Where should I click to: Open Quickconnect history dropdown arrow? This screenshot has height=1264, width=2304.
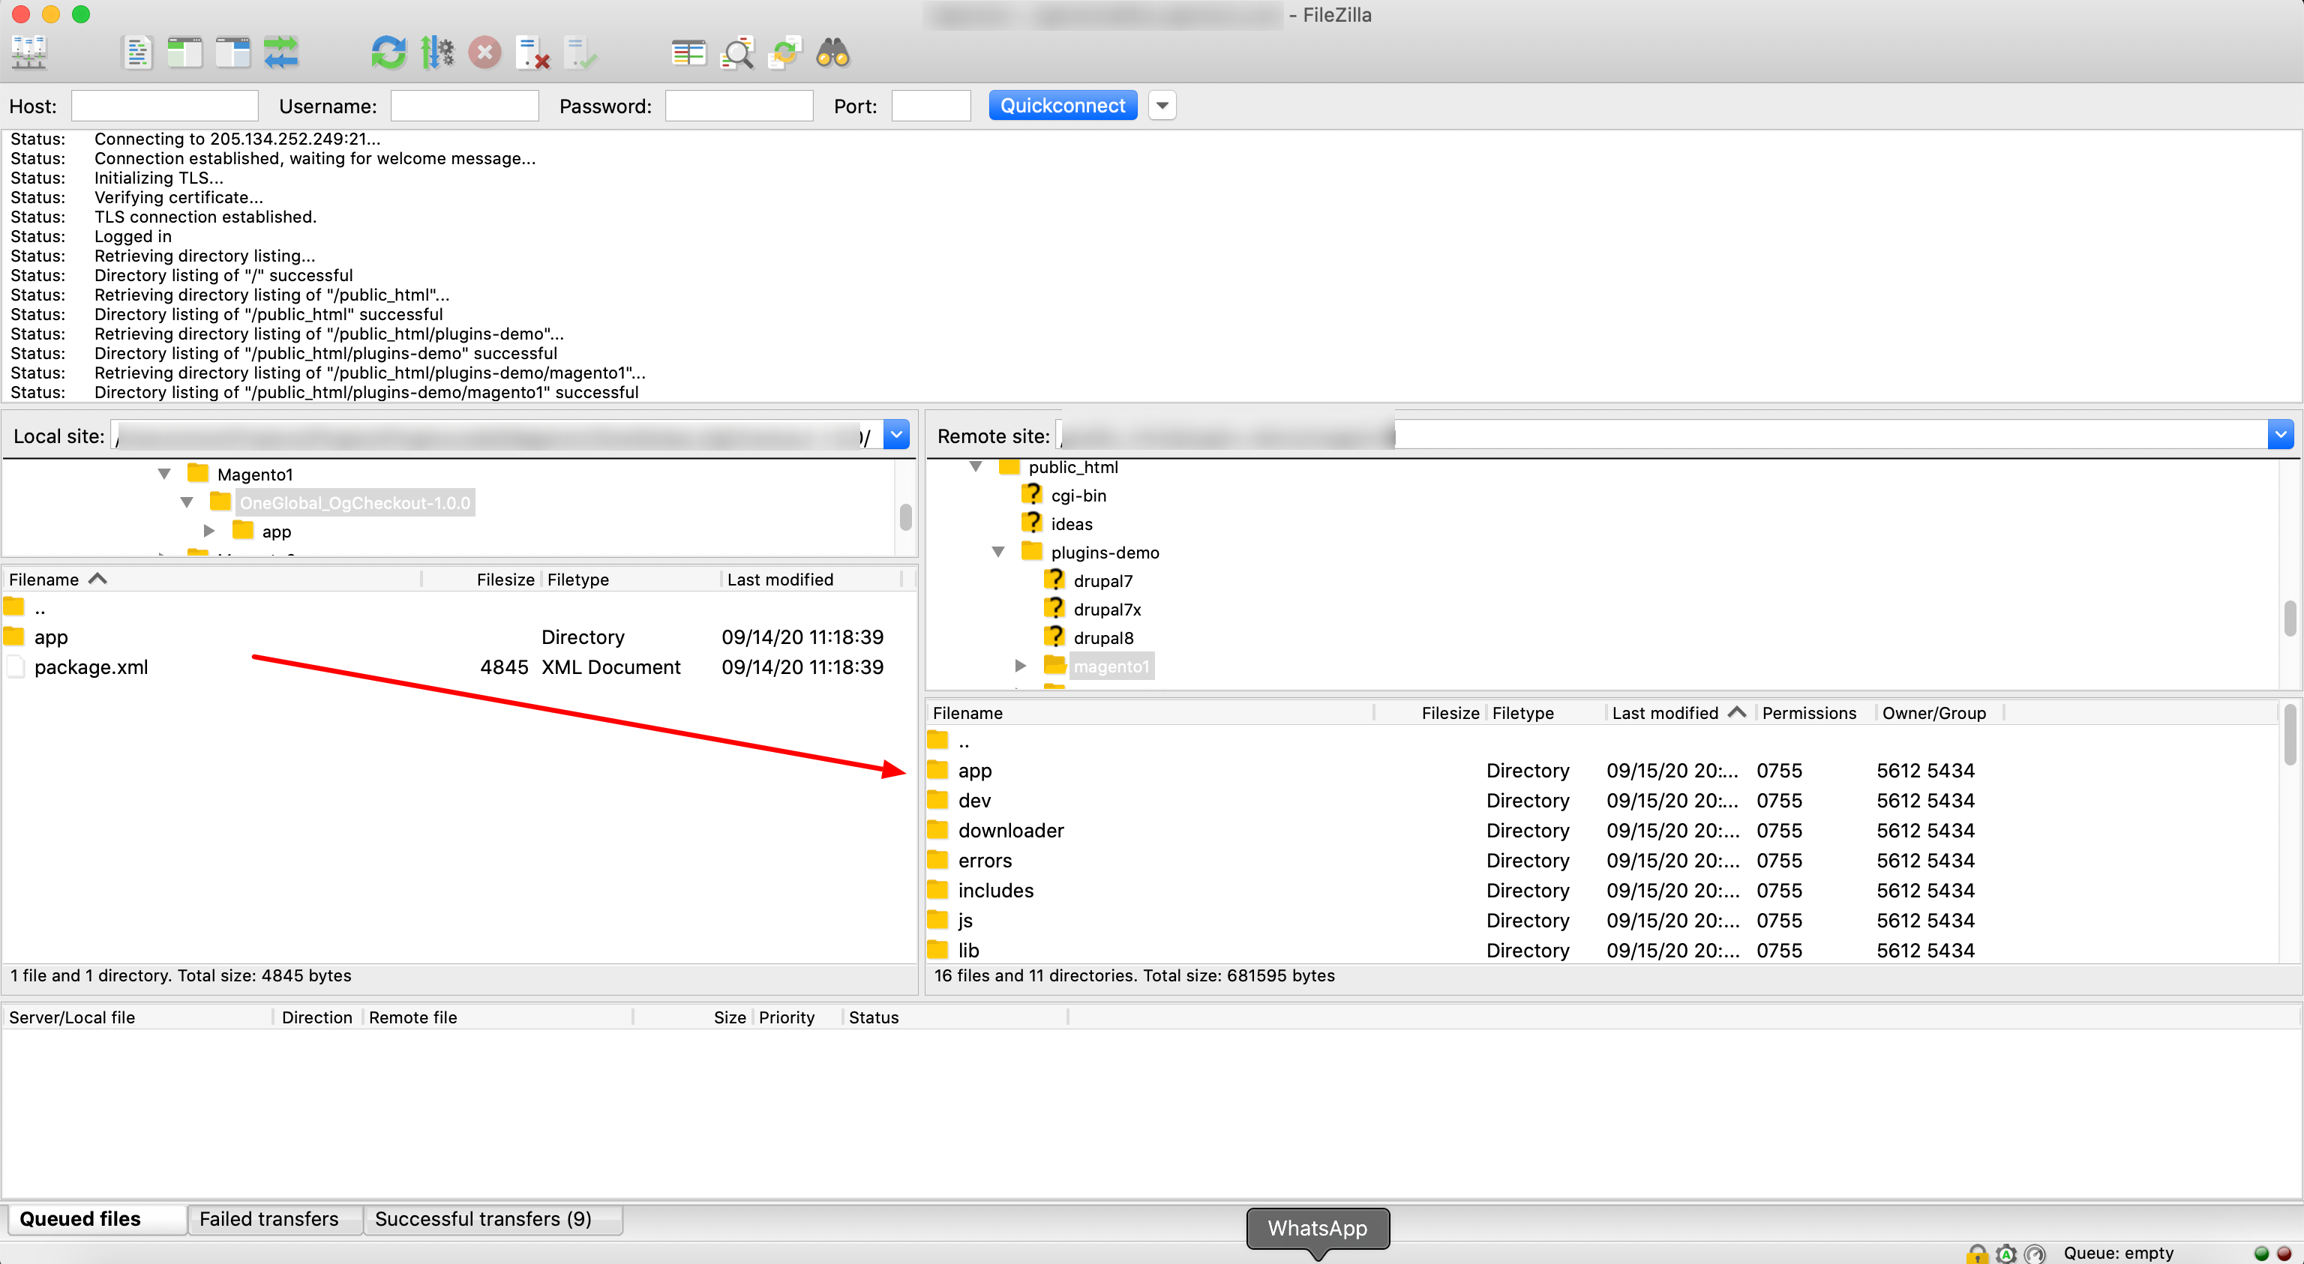(1162, 106)
